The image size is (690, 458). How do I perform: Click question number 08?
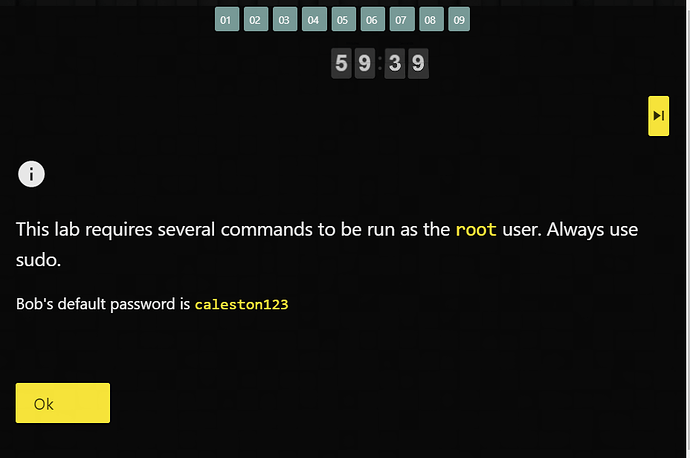(x=430, y=20)
